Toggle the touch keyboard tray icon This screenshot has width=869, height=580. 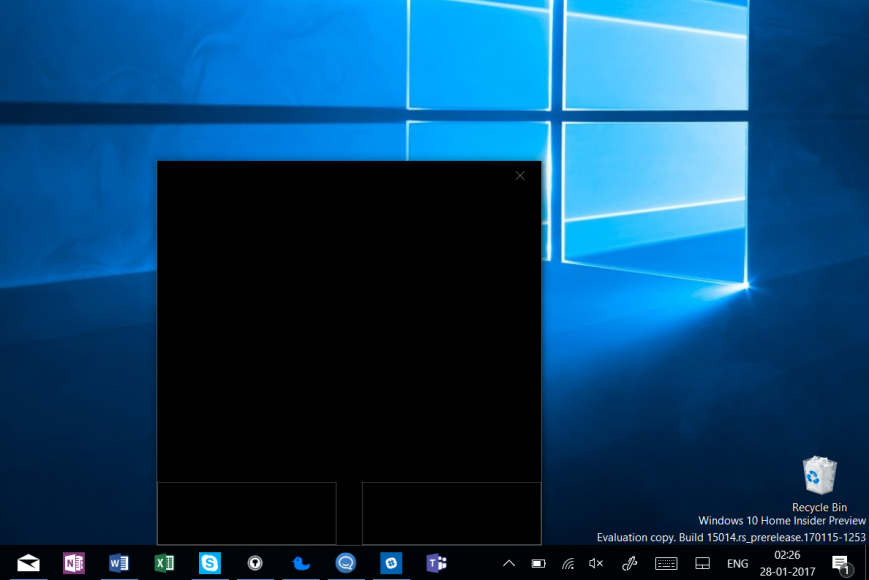tap(666, 563)
